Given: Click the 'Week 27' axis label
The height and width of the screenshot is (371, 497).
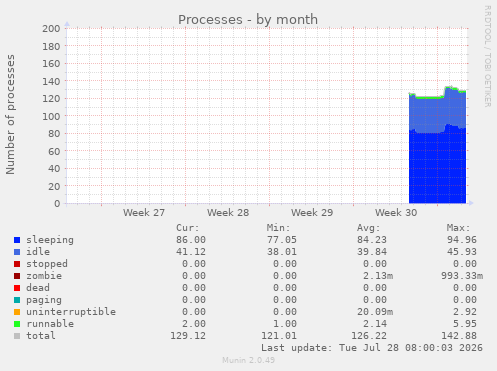Looking at the screenshot, I should (x=144, y=213).
